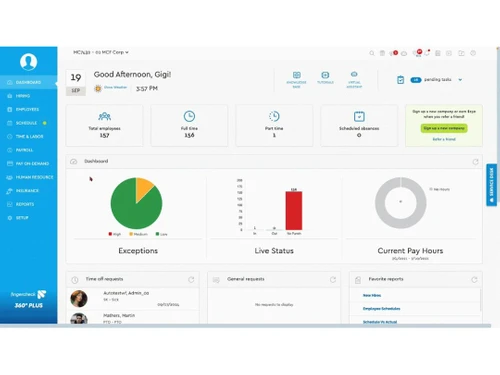Open Reports in the sidebar menu
Screen dimensions: 500x375
tap(28, 204)
